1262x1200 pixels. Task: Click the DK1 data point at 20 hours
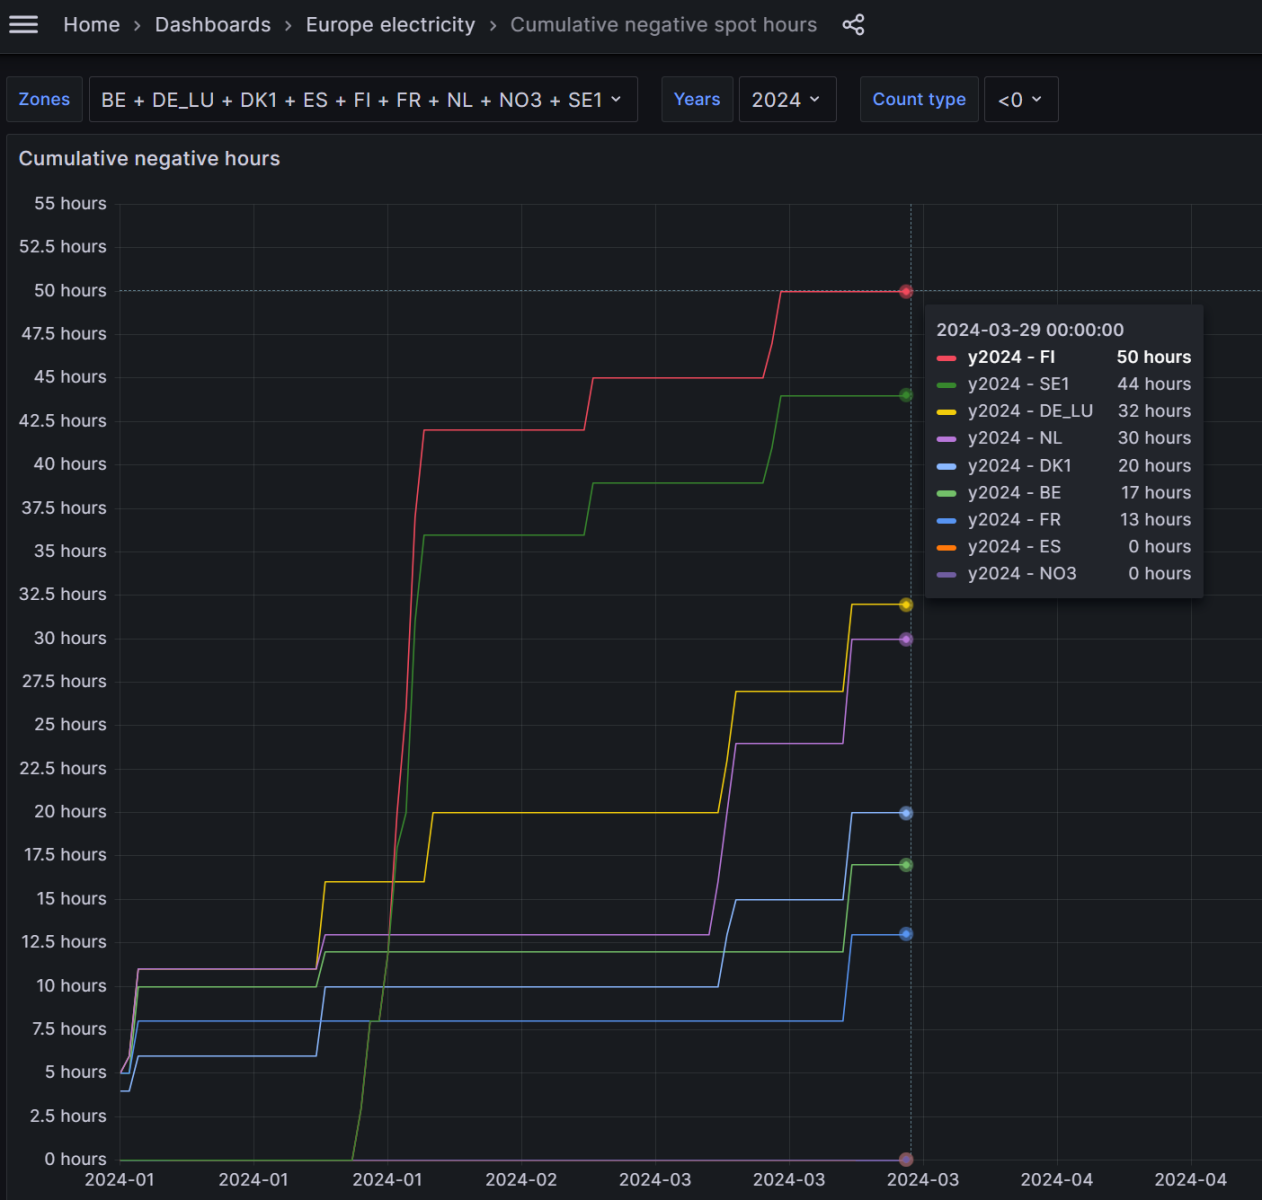[906, 813]
